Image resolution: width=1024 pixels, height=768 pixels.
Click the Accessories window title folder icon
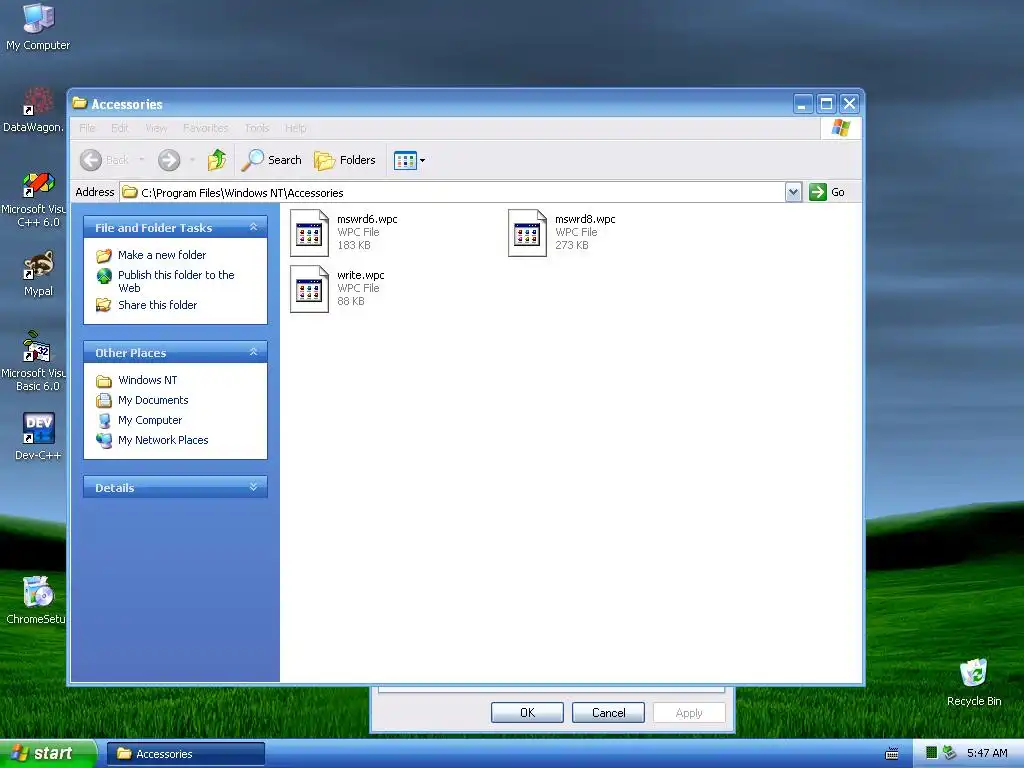80,103
